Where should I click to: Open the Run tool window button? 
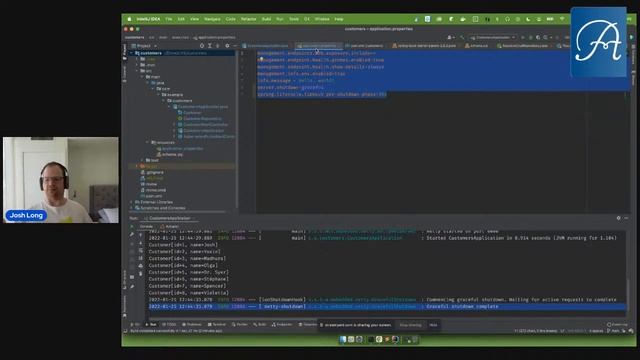[x=151, y=325]
